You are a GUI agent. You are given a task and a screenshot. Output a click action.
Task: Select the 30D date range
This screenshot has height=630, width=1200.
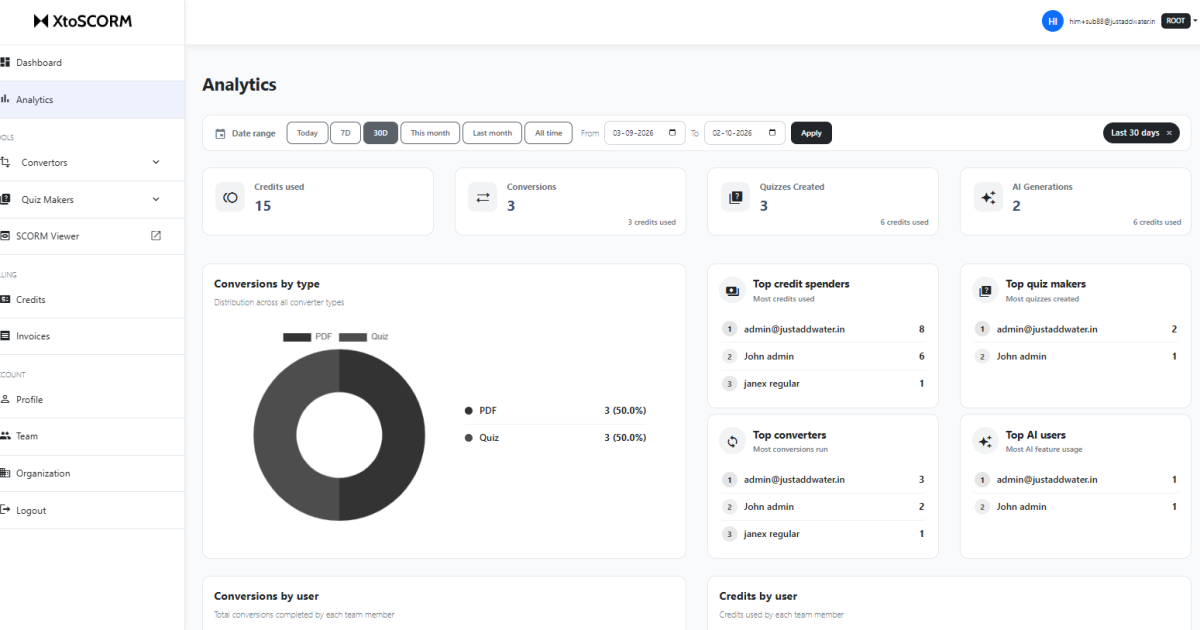tap(381, 133)
